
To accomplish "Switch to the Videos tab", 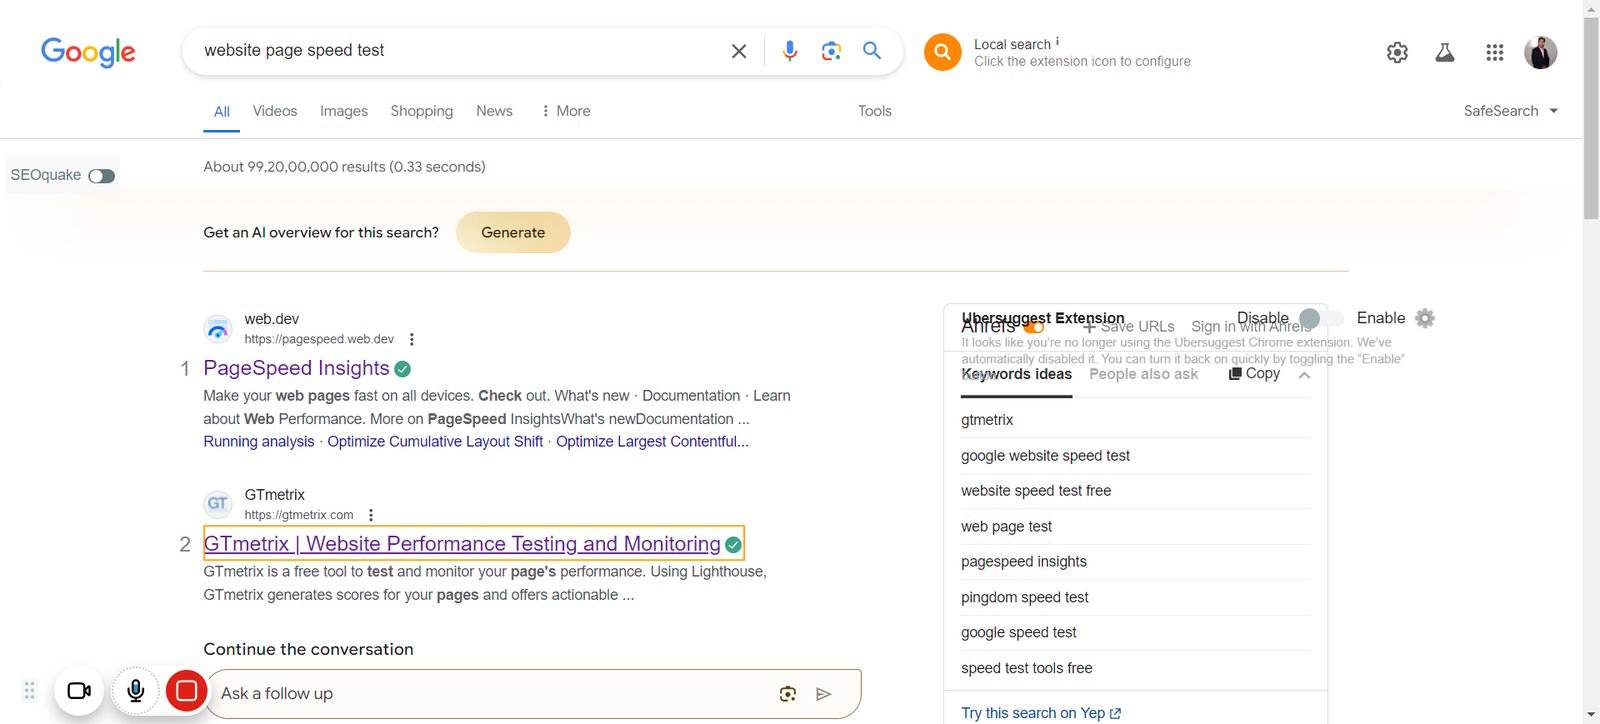I will (x=275, y=111).
